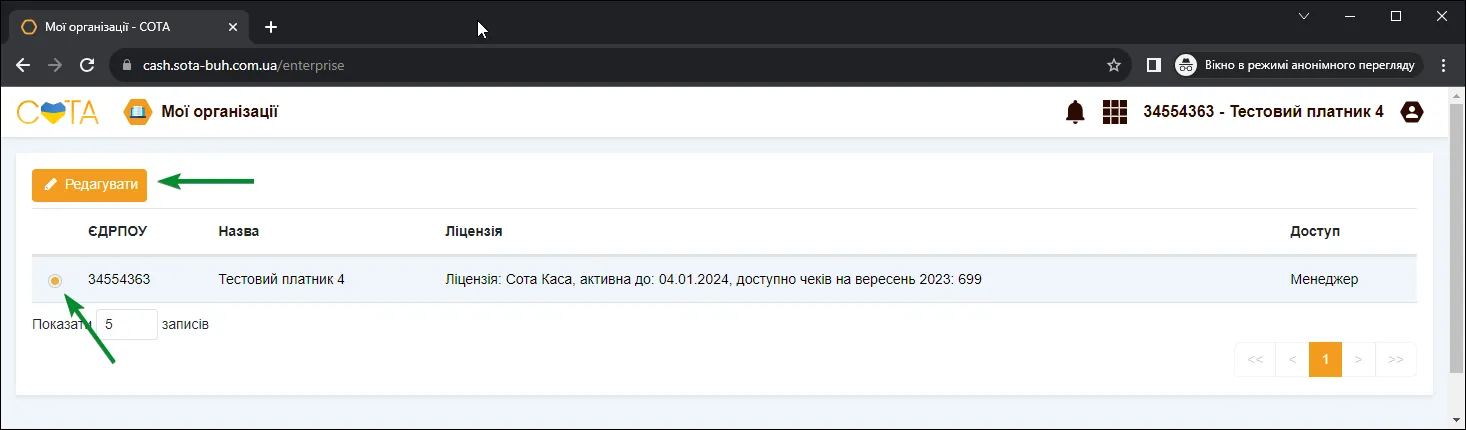Open the tab search chevron in the title bar

pyautogui.click(x=1303, y=16)
